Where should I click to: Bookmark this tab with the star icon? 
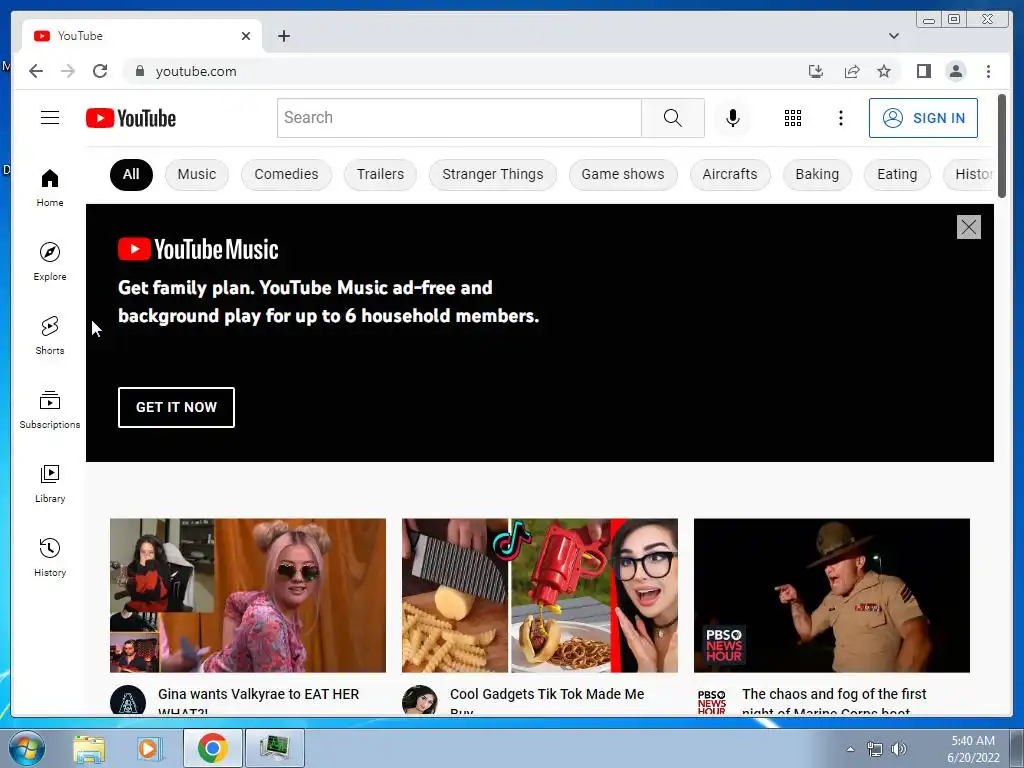point(884,71)
